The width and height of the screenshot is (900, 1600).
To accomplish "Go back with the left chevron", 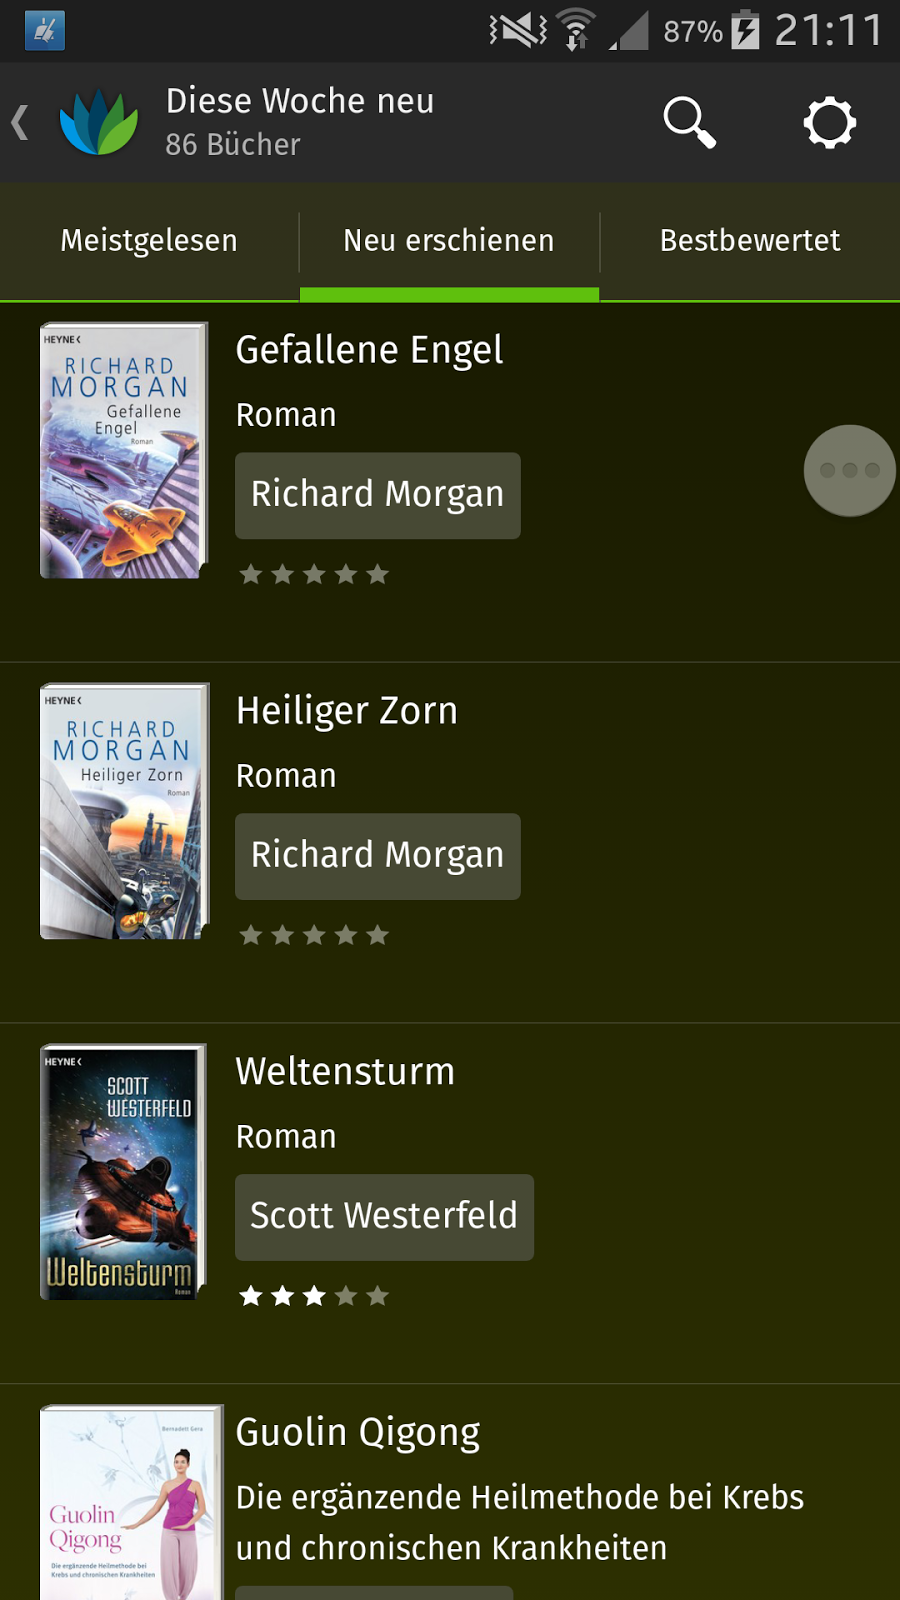I will 20,122.
